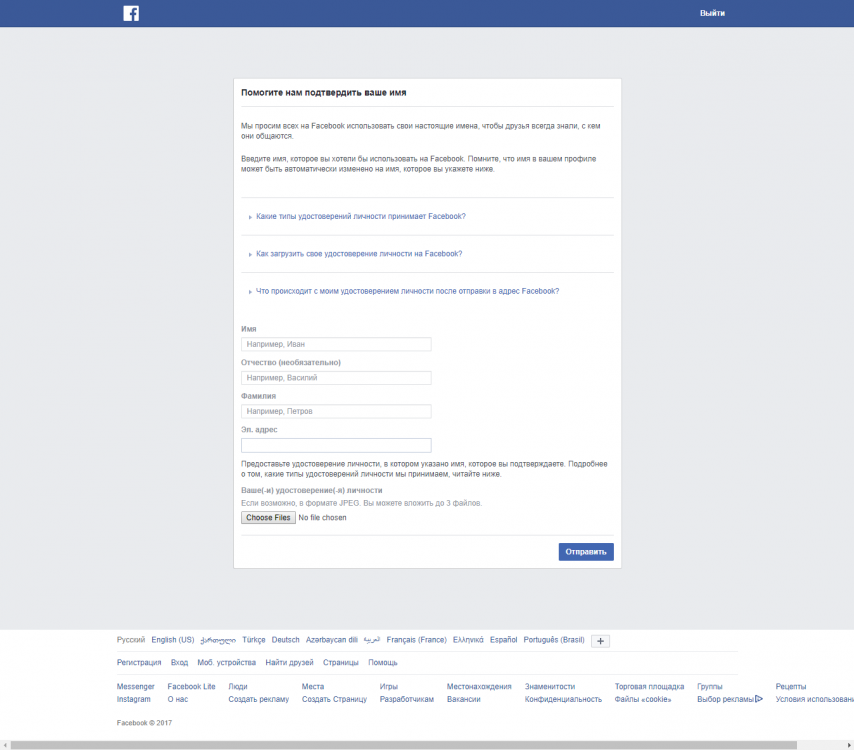854x750 pixels.
Task: Click the 'Отчество' middle name field
Action: pyautogui.click(x=336, y=378)
